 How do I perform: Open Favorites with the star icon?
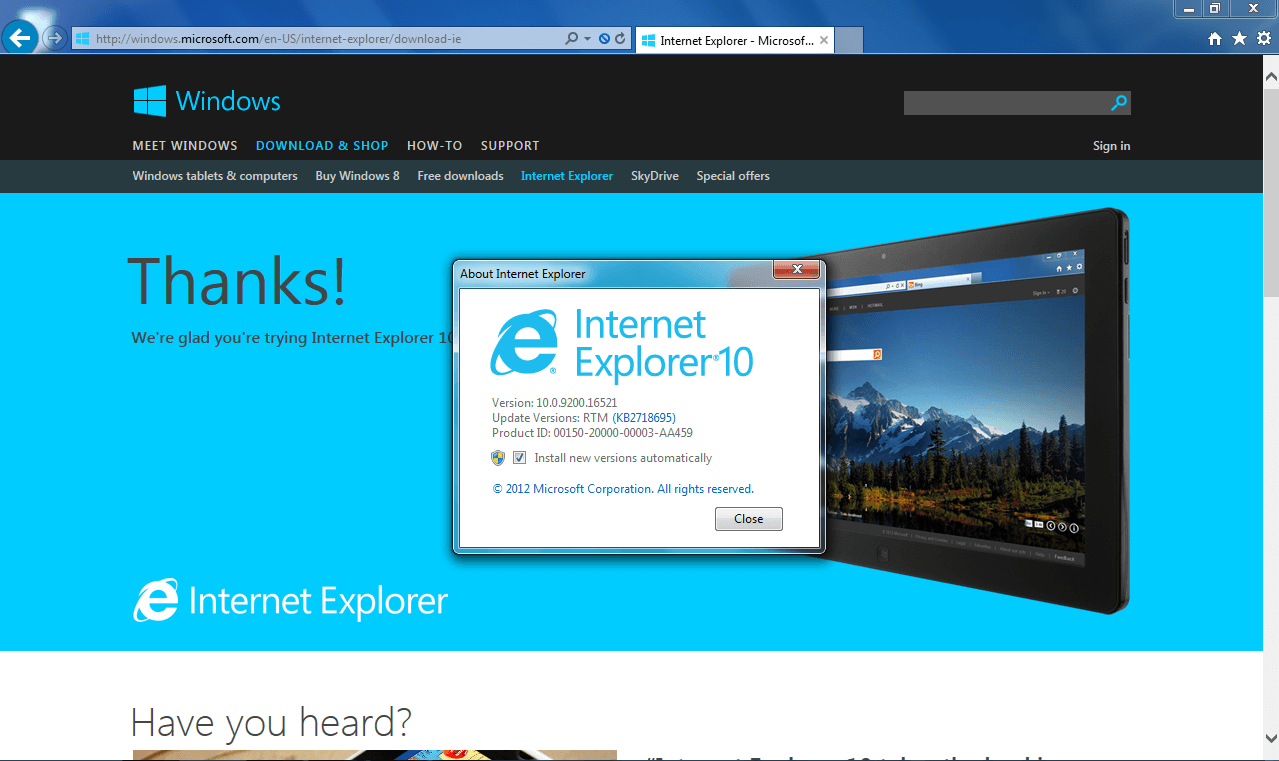(1239, 38)
